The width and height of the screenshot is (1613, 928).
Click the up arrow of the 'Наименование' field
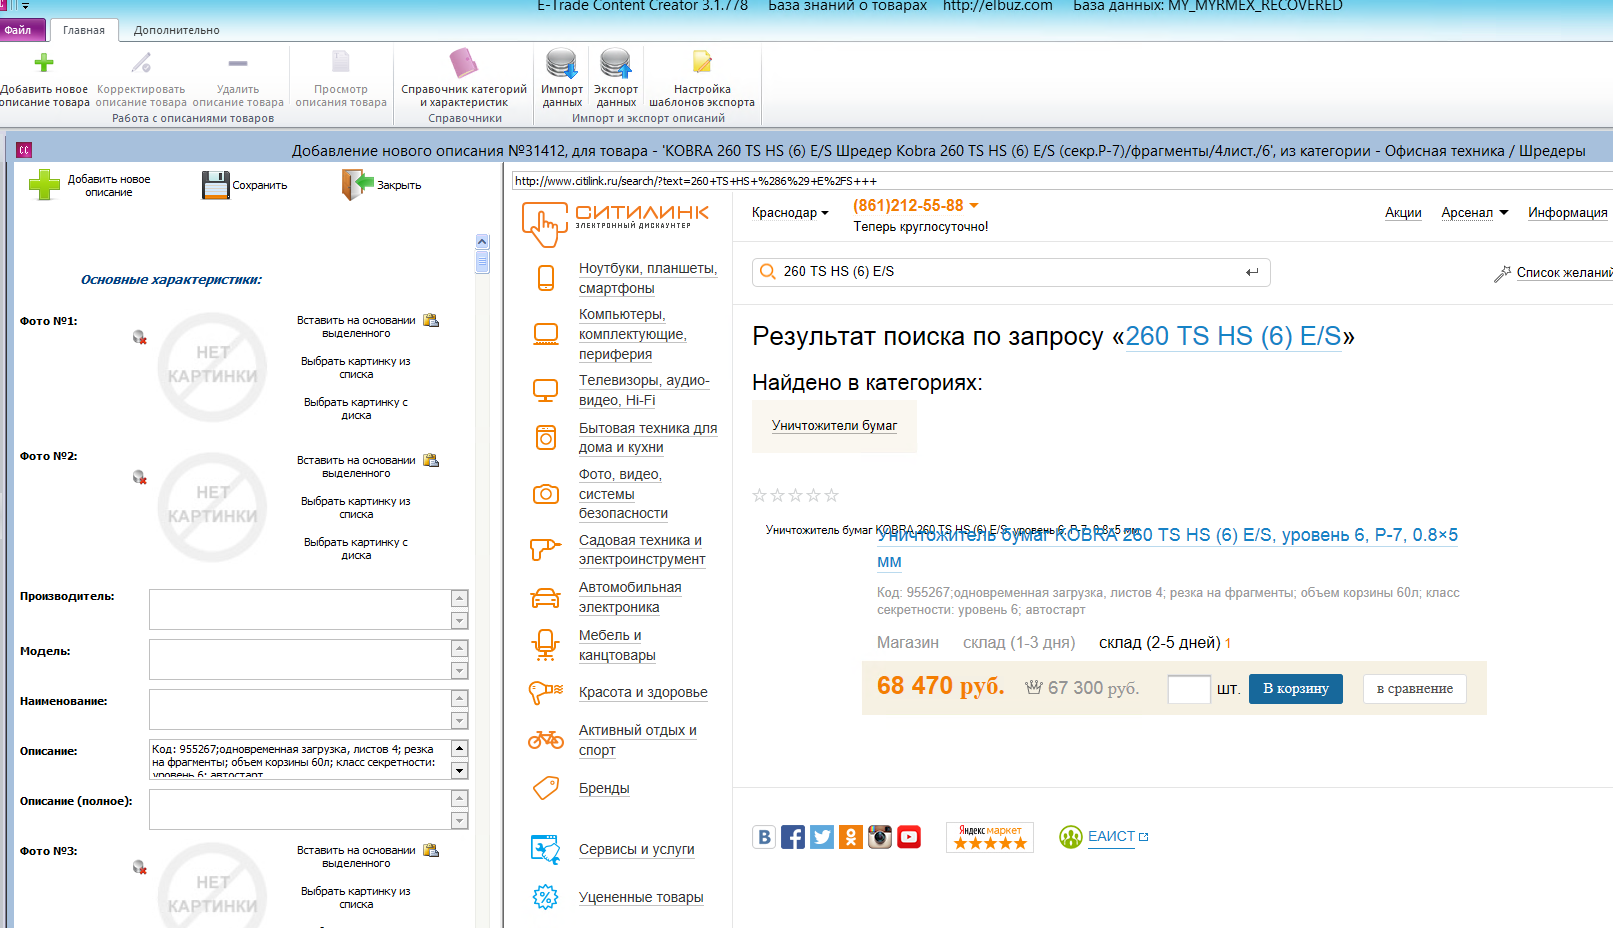point(460,698)
